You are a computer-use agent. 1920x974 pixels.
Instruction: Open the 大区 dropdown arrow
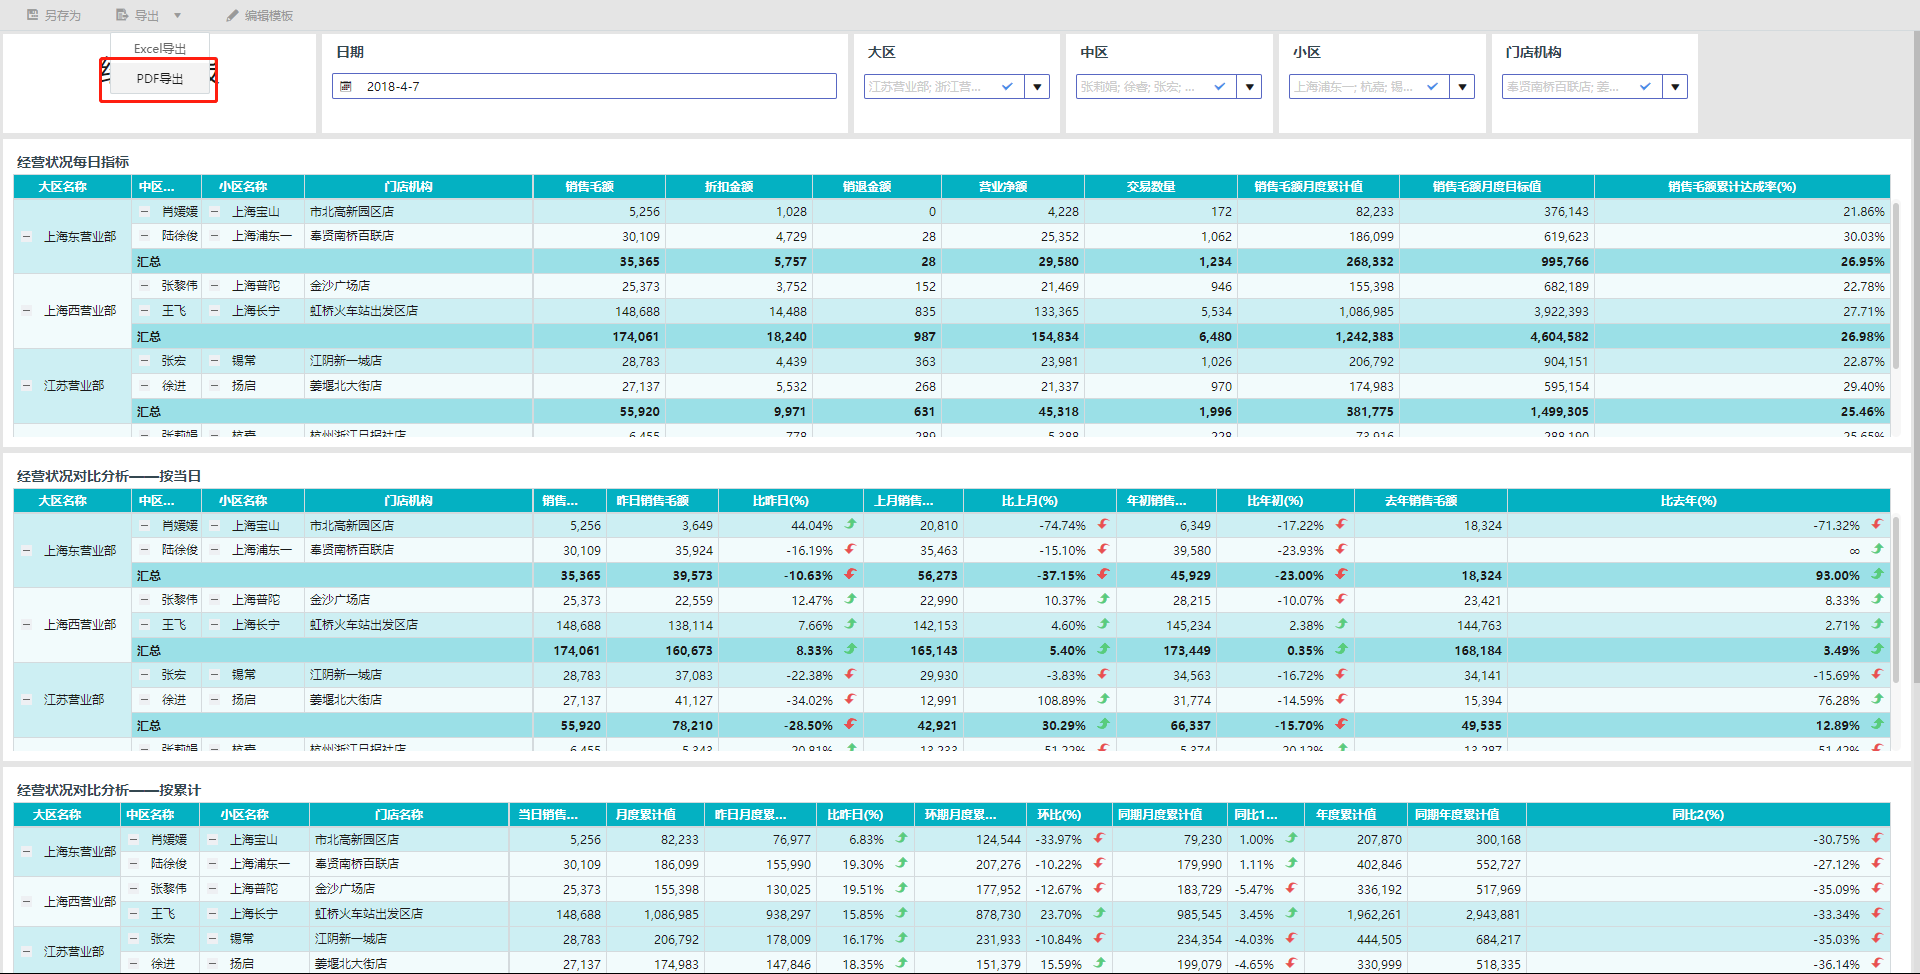[x=1037, y=87]
